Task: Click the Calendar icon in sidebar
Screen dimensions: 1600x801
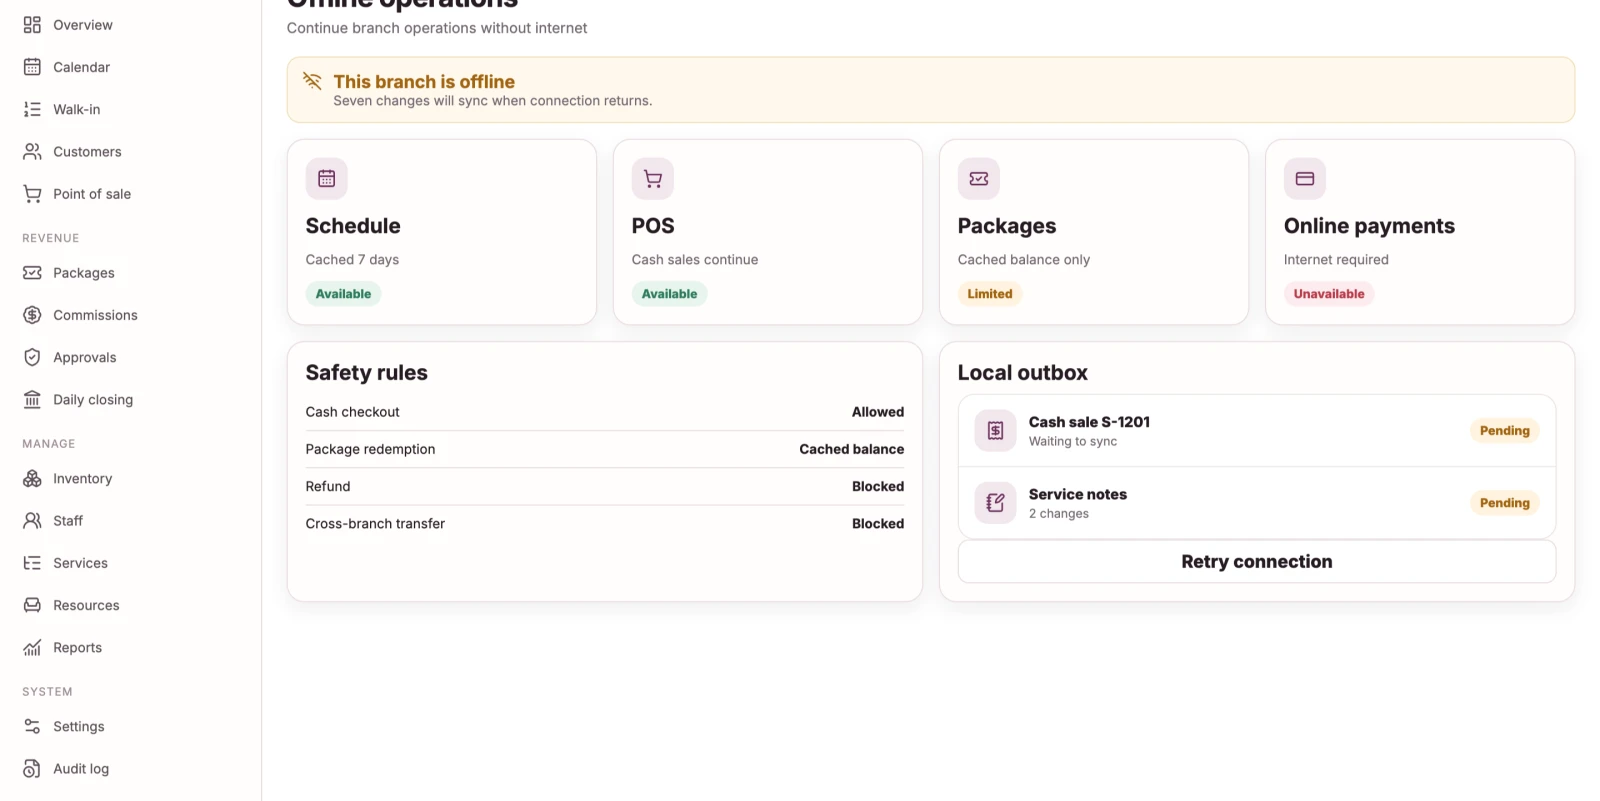Action: pos(32,67)
